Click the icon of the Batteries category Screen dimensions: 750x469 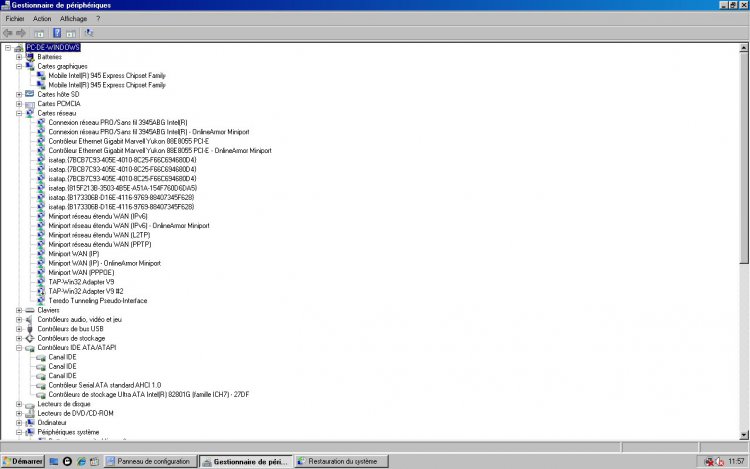pos(30,57)
